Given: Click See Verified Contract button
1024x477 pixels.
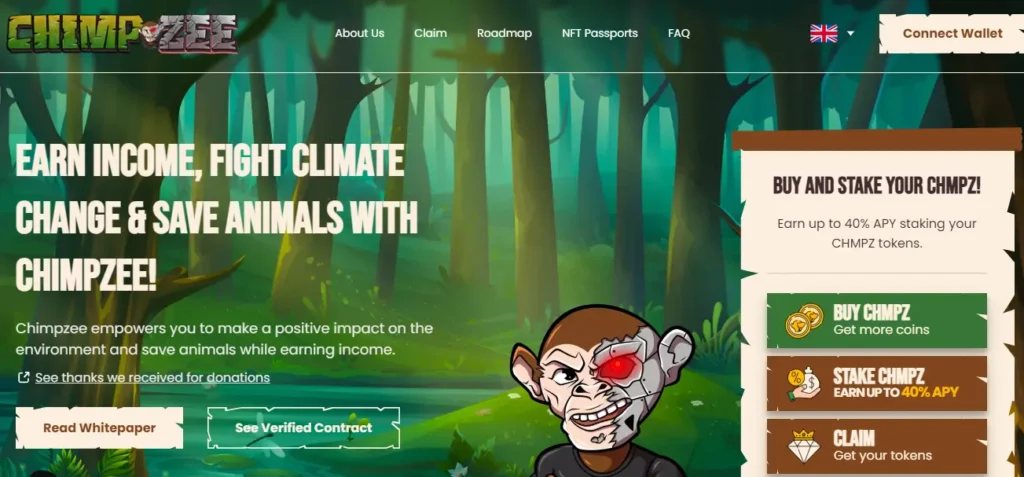Looking at the screenshot, I should click(304, 428).
